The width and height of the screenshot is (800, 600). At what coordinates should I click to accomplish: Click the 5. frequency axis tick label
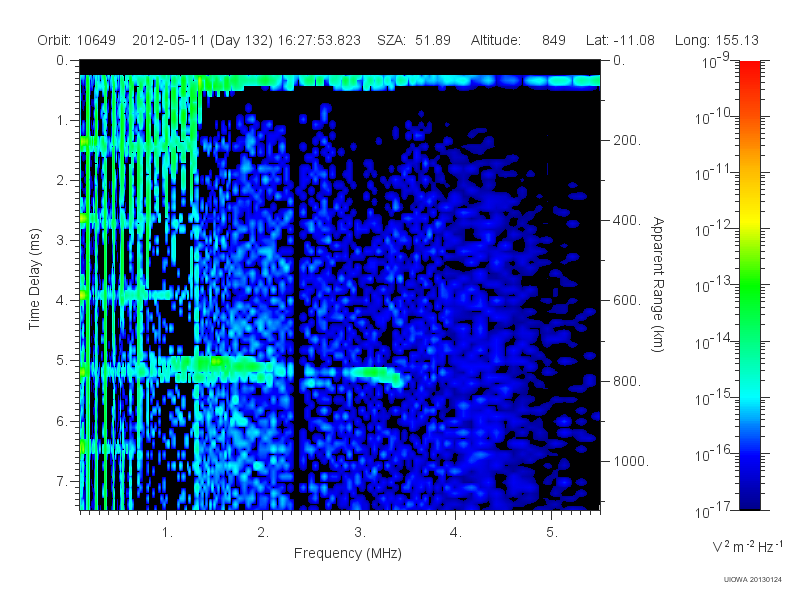click(x=552, y=532)
